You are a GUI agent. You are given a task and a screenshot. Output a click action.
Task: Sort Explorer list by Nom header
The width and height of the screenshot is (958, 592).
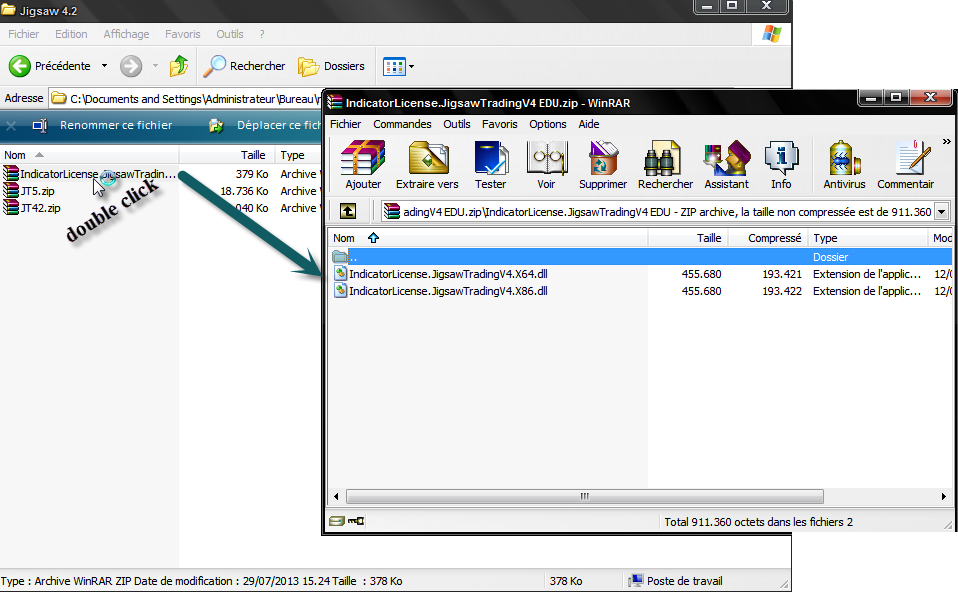pos(89,155)
